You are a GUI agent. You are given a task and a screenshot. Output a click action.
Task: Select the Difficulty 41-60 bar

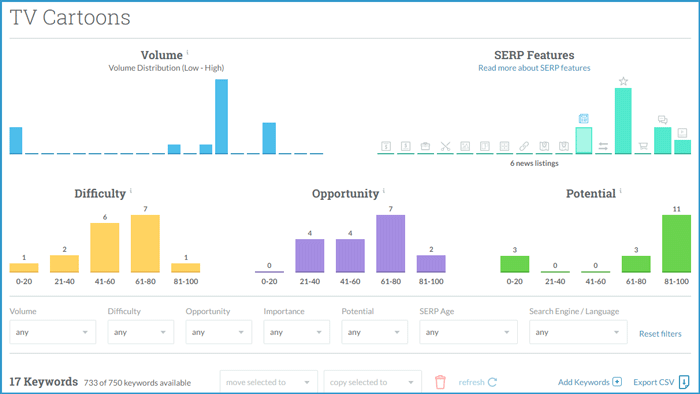point(105,248)
